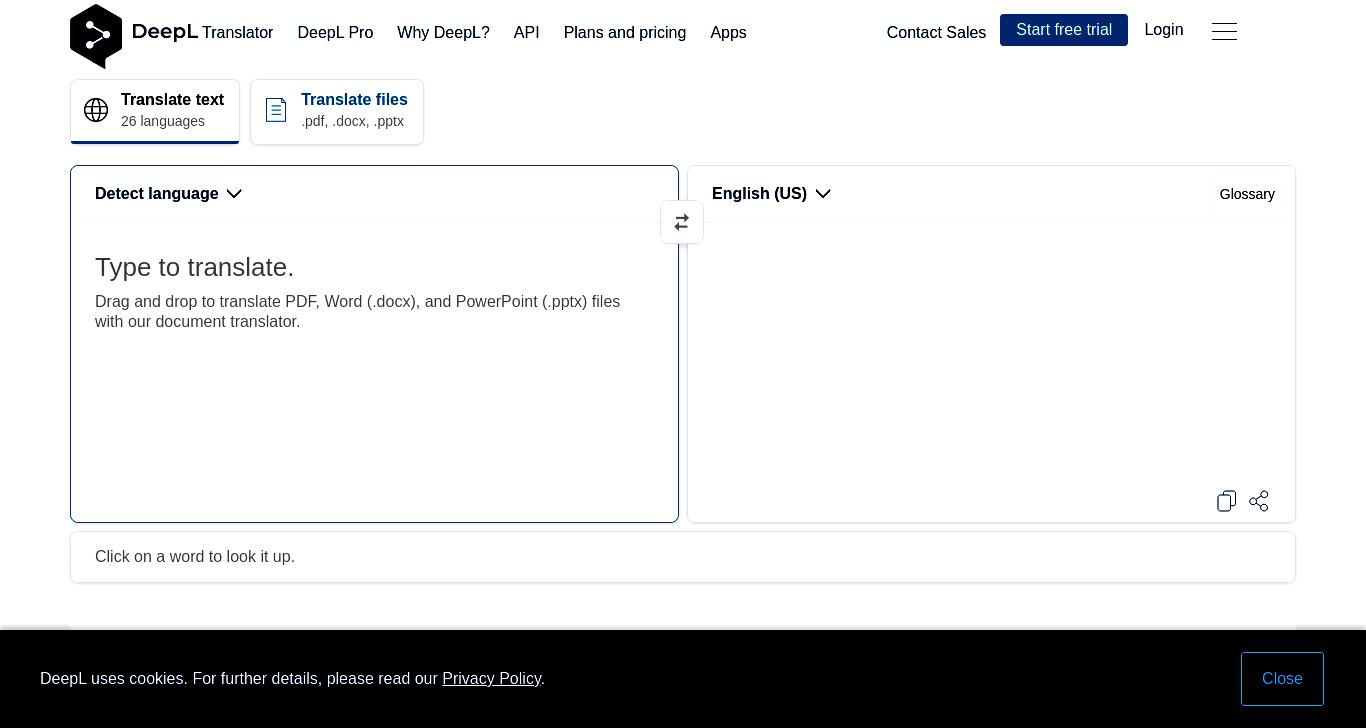Click Contact Sales link
This screenshot has height=728, width=1366.
click(x=936, y=33)
